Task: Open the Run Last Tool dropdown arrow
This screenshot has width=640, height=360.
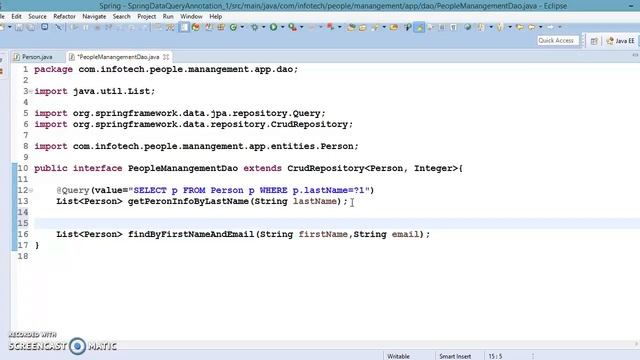Action: point(302,27)
